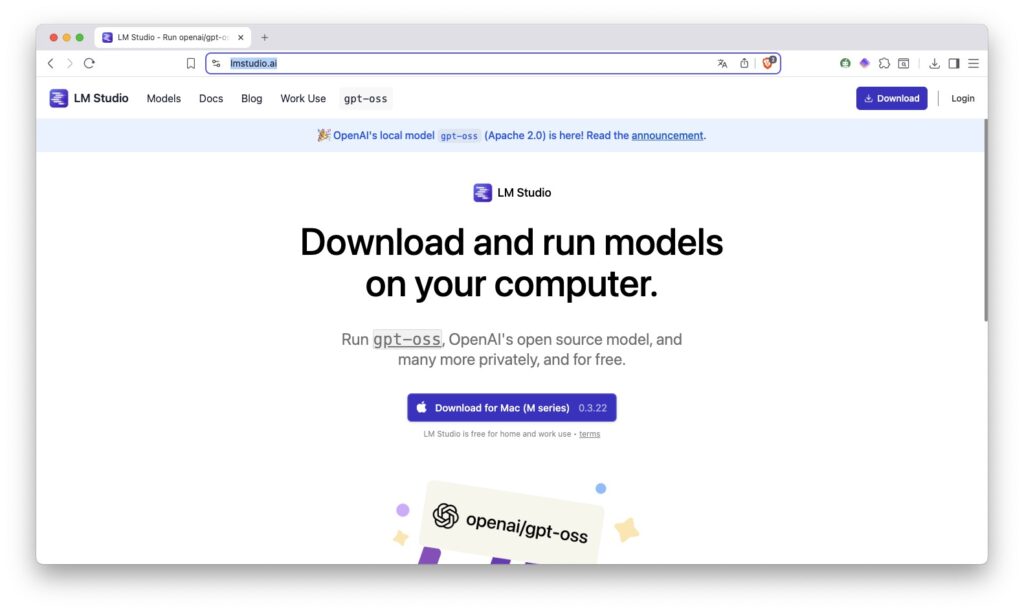Viewport: 1024px width, 612px height.
Task: Open a new tab with the plus button
Action: point(264,37)
